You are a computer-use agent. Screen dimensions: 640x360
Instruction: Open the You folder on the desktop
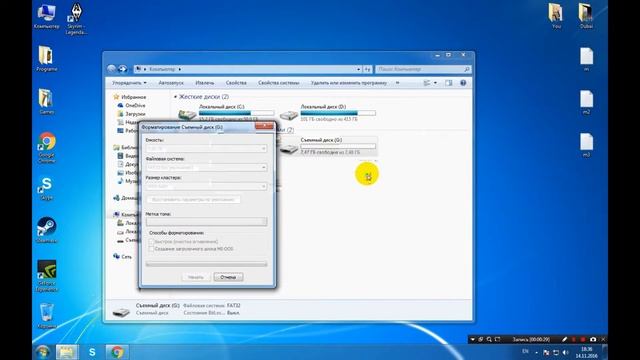pos(556,16)
